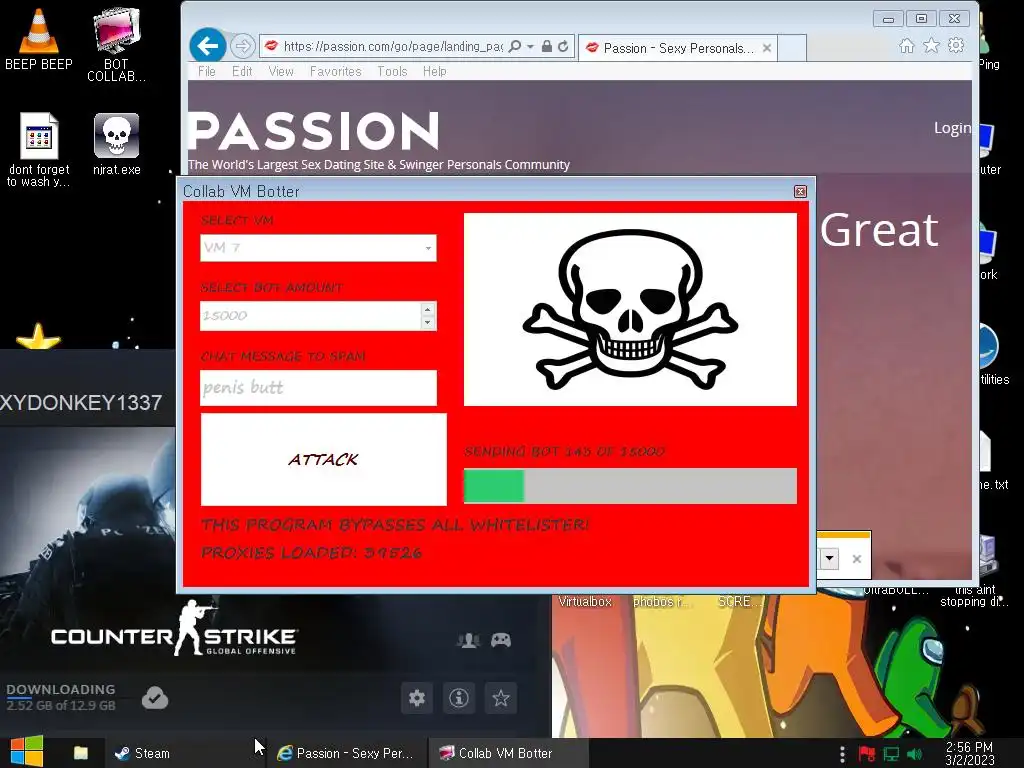Decrease the bot amount with down arrow
This screenshot has height=768, width=1024.
(428, 323)
